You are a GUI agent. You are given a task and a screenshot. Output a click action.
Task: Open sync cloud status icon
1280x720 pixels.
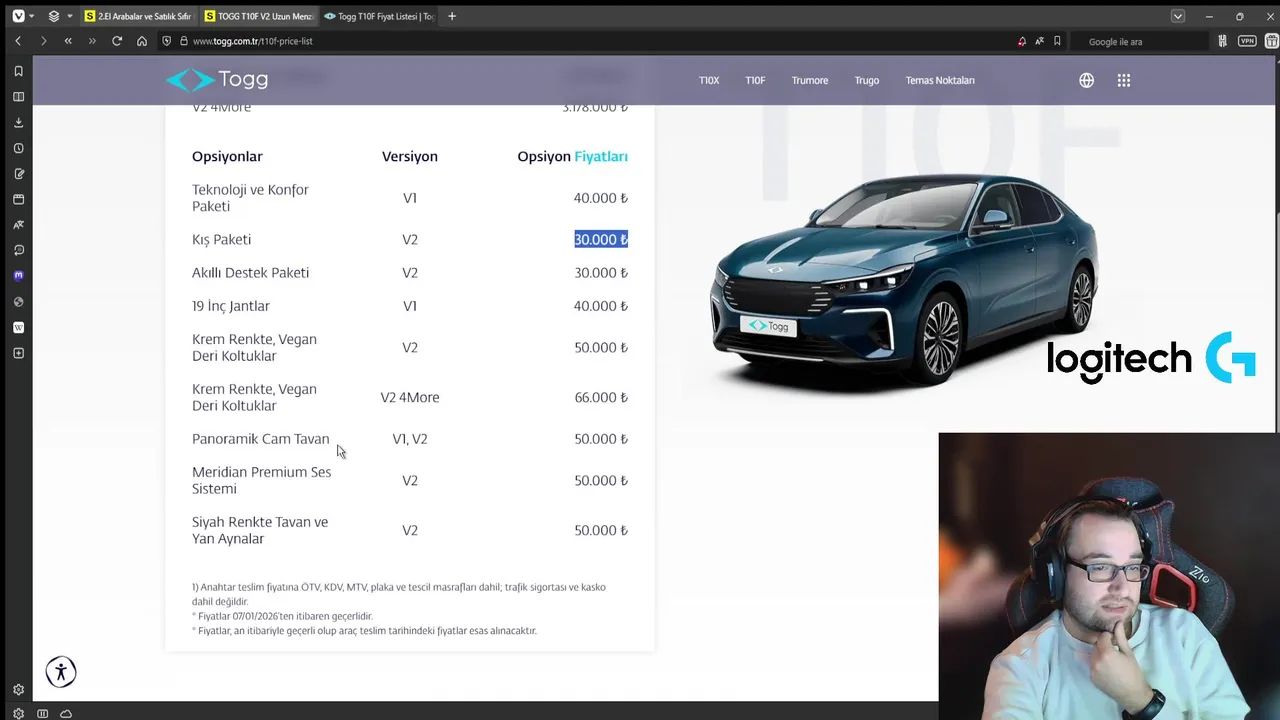point(66,713)
